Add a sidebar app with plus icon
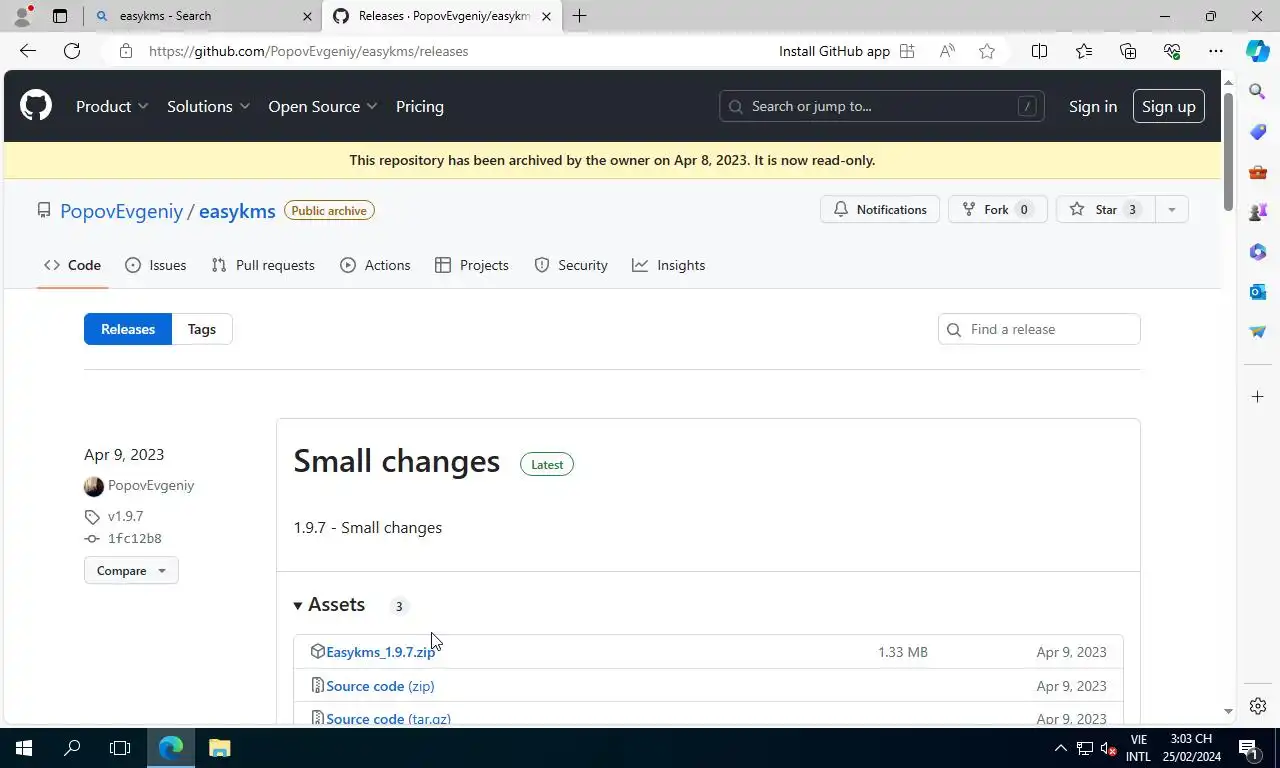Image resolution: width=1280 pixels, height=768 pixels. pyautogui.click(x=1258, y=397)
